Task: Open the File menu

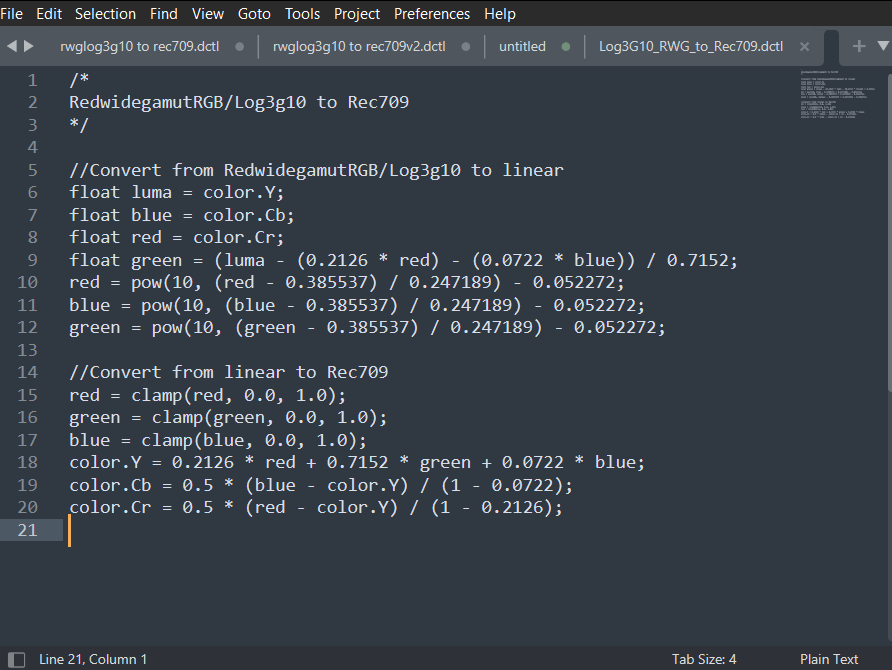Action: 11,14
